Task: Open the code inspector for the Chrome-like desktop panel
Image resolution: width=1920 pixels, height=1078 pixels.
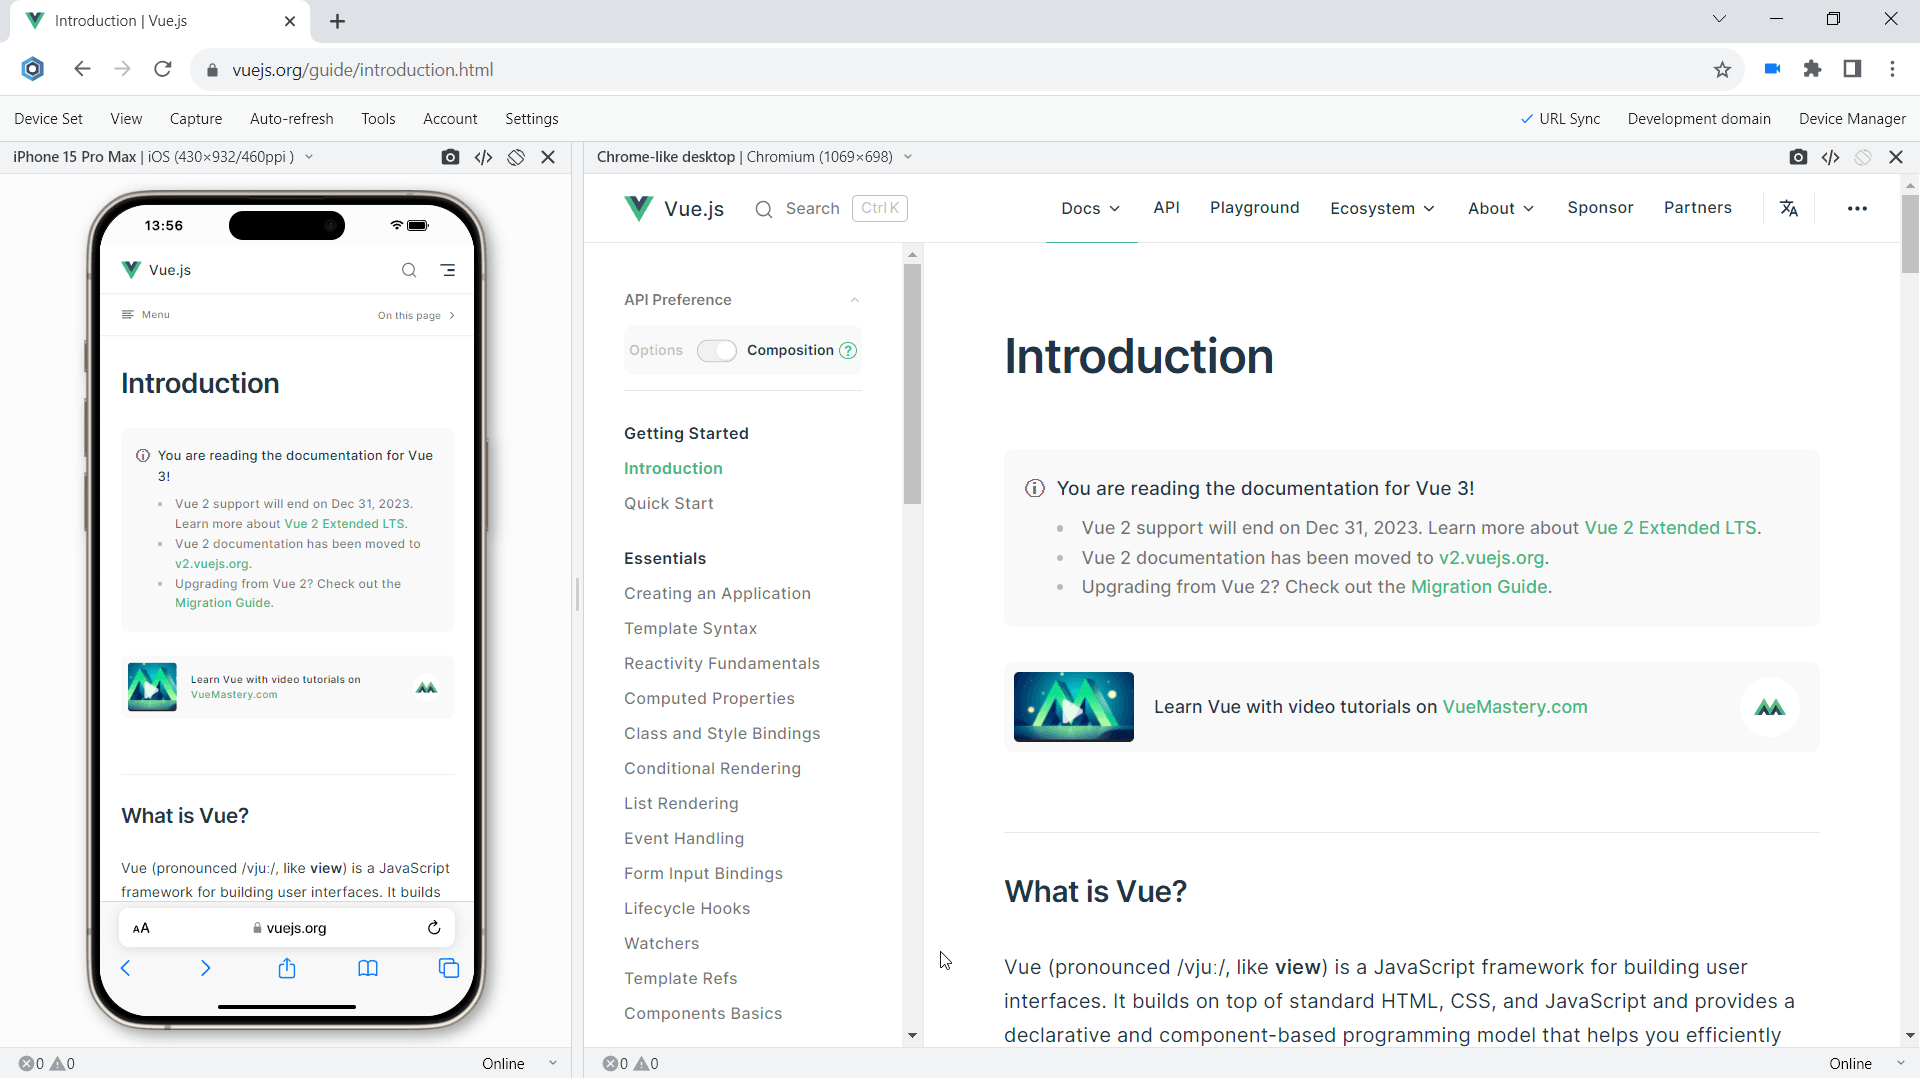Action: [1831, 157]
